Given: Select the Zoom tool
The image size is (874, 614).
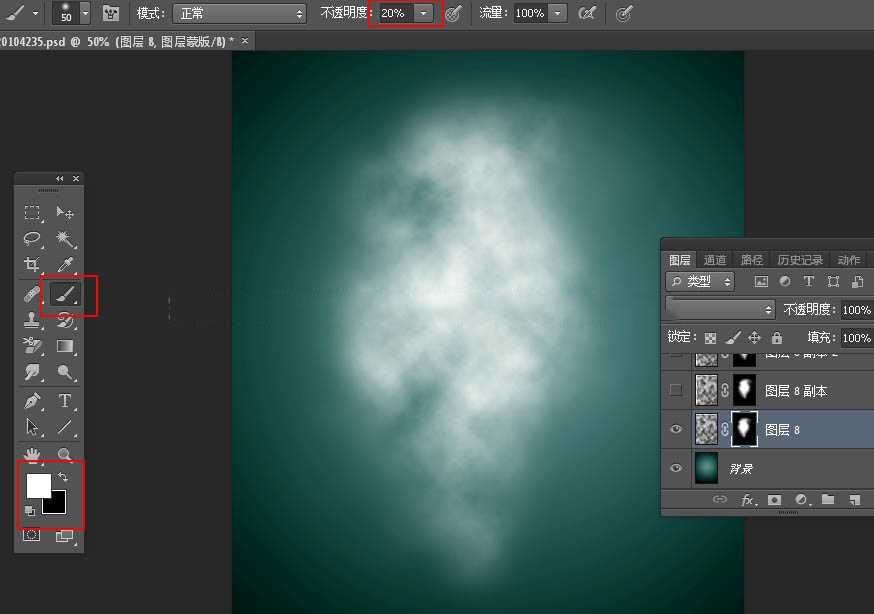Looking at the screenshot, I should click(62, 453).
